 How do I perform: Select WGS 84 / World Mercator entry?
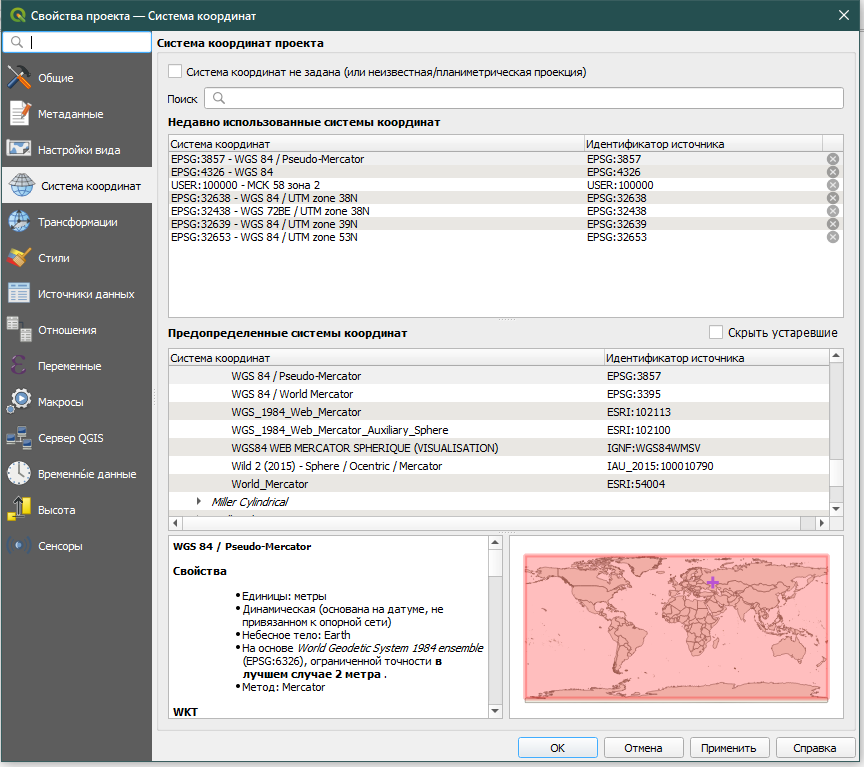(292, 394)
